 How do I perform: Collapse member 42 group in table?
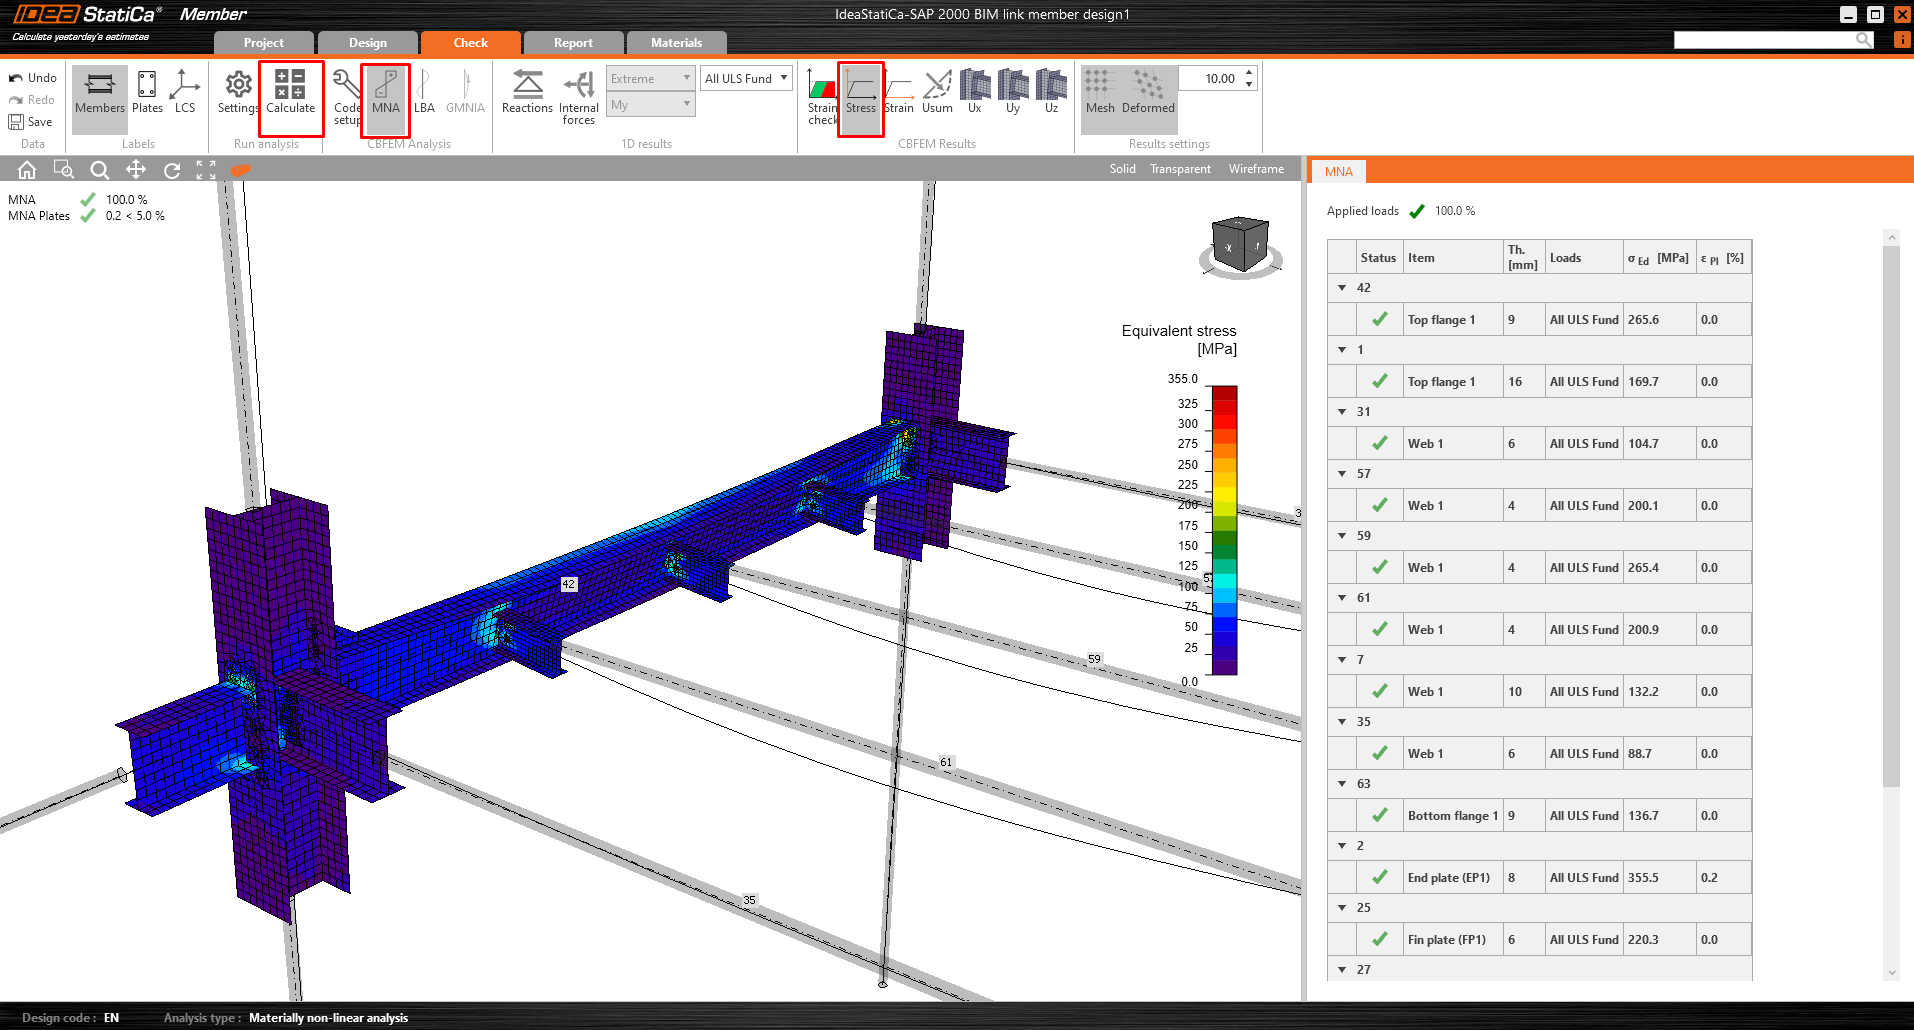1342,288
